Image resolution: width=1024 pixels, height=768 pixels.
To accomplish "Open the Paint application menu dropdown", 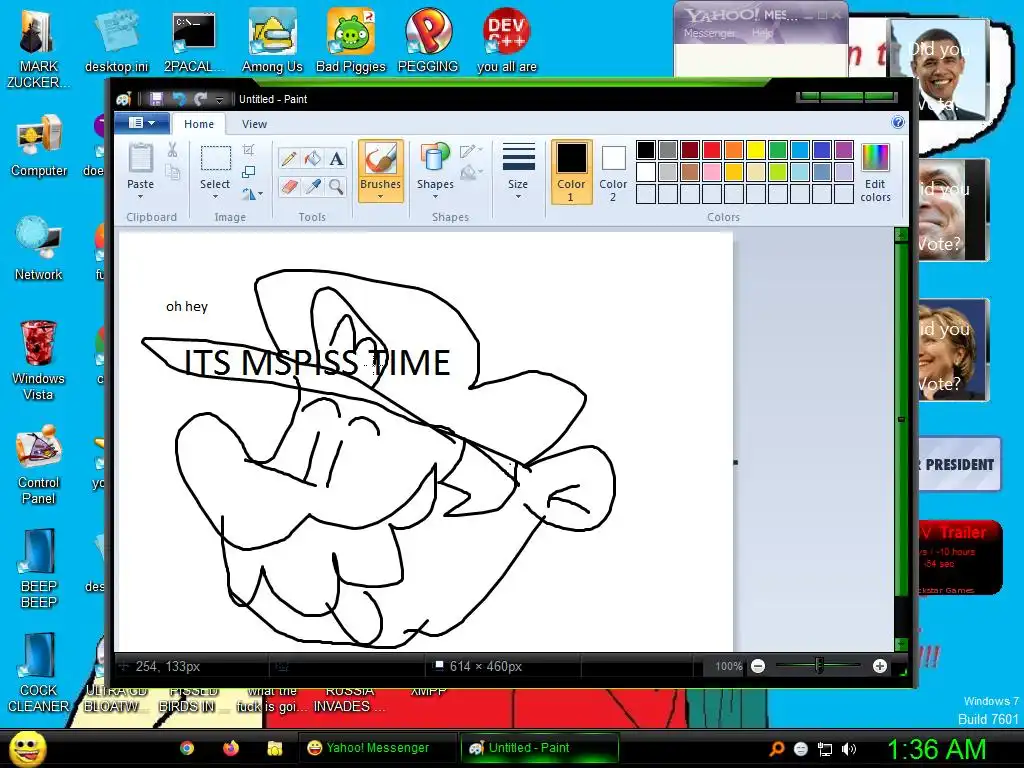I will point(142,123).
